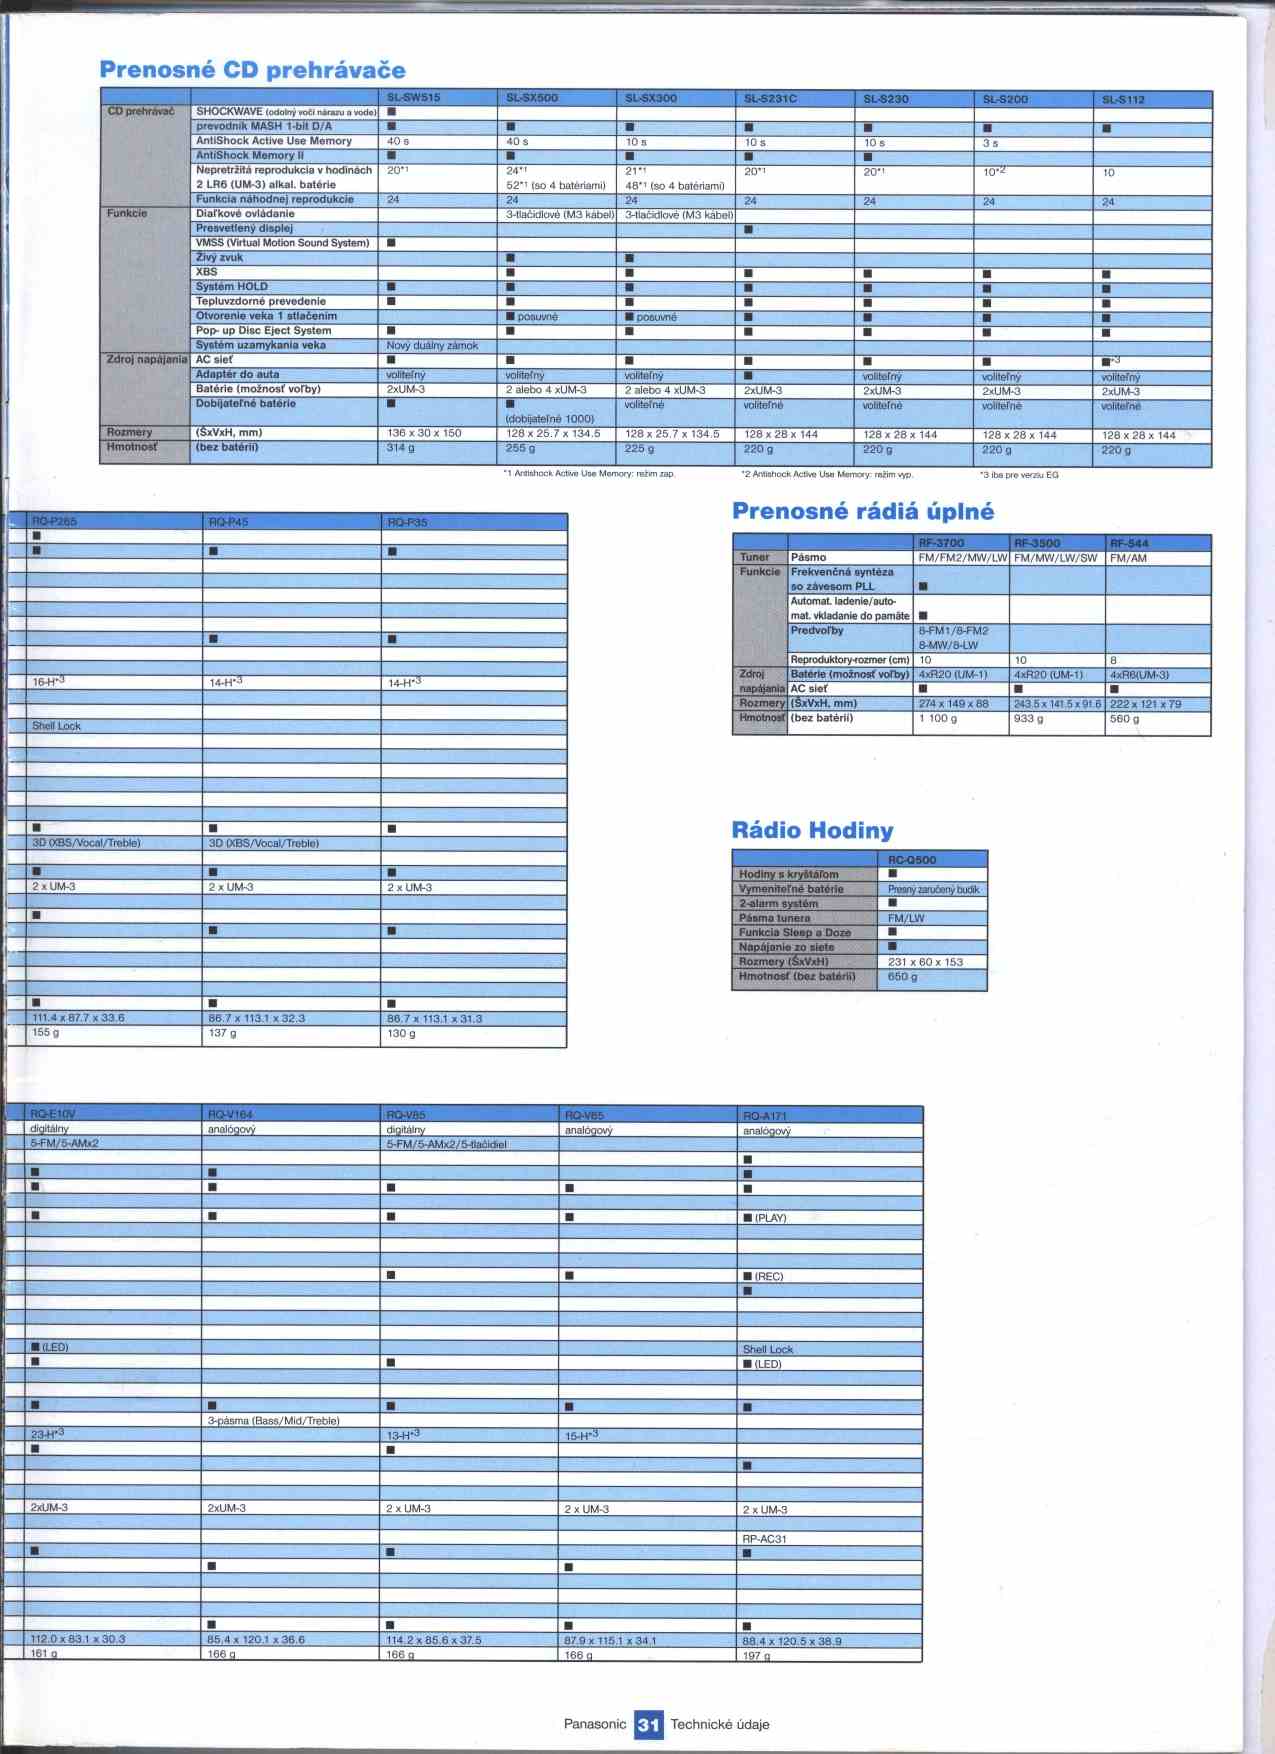Click the "Živý zvuk" row label

coord(221,257)
